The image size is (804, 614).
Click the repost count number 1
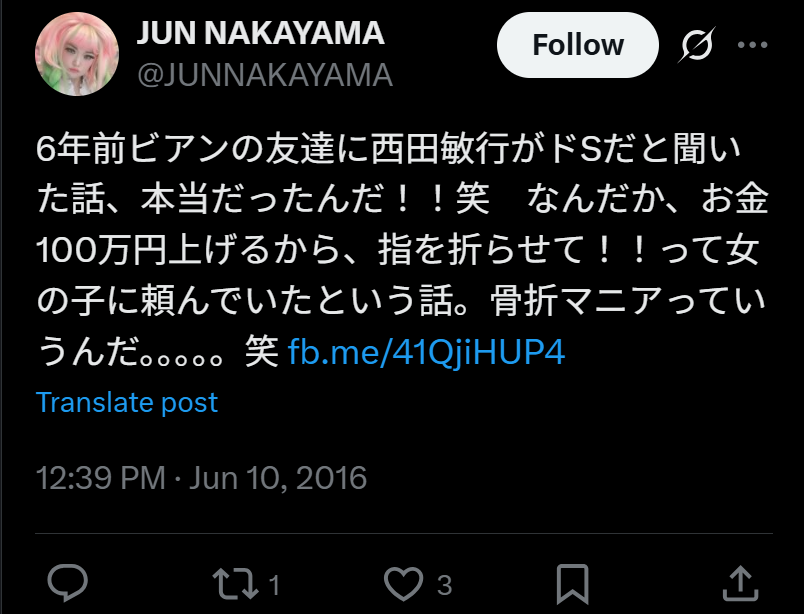(x=274, y=585)
